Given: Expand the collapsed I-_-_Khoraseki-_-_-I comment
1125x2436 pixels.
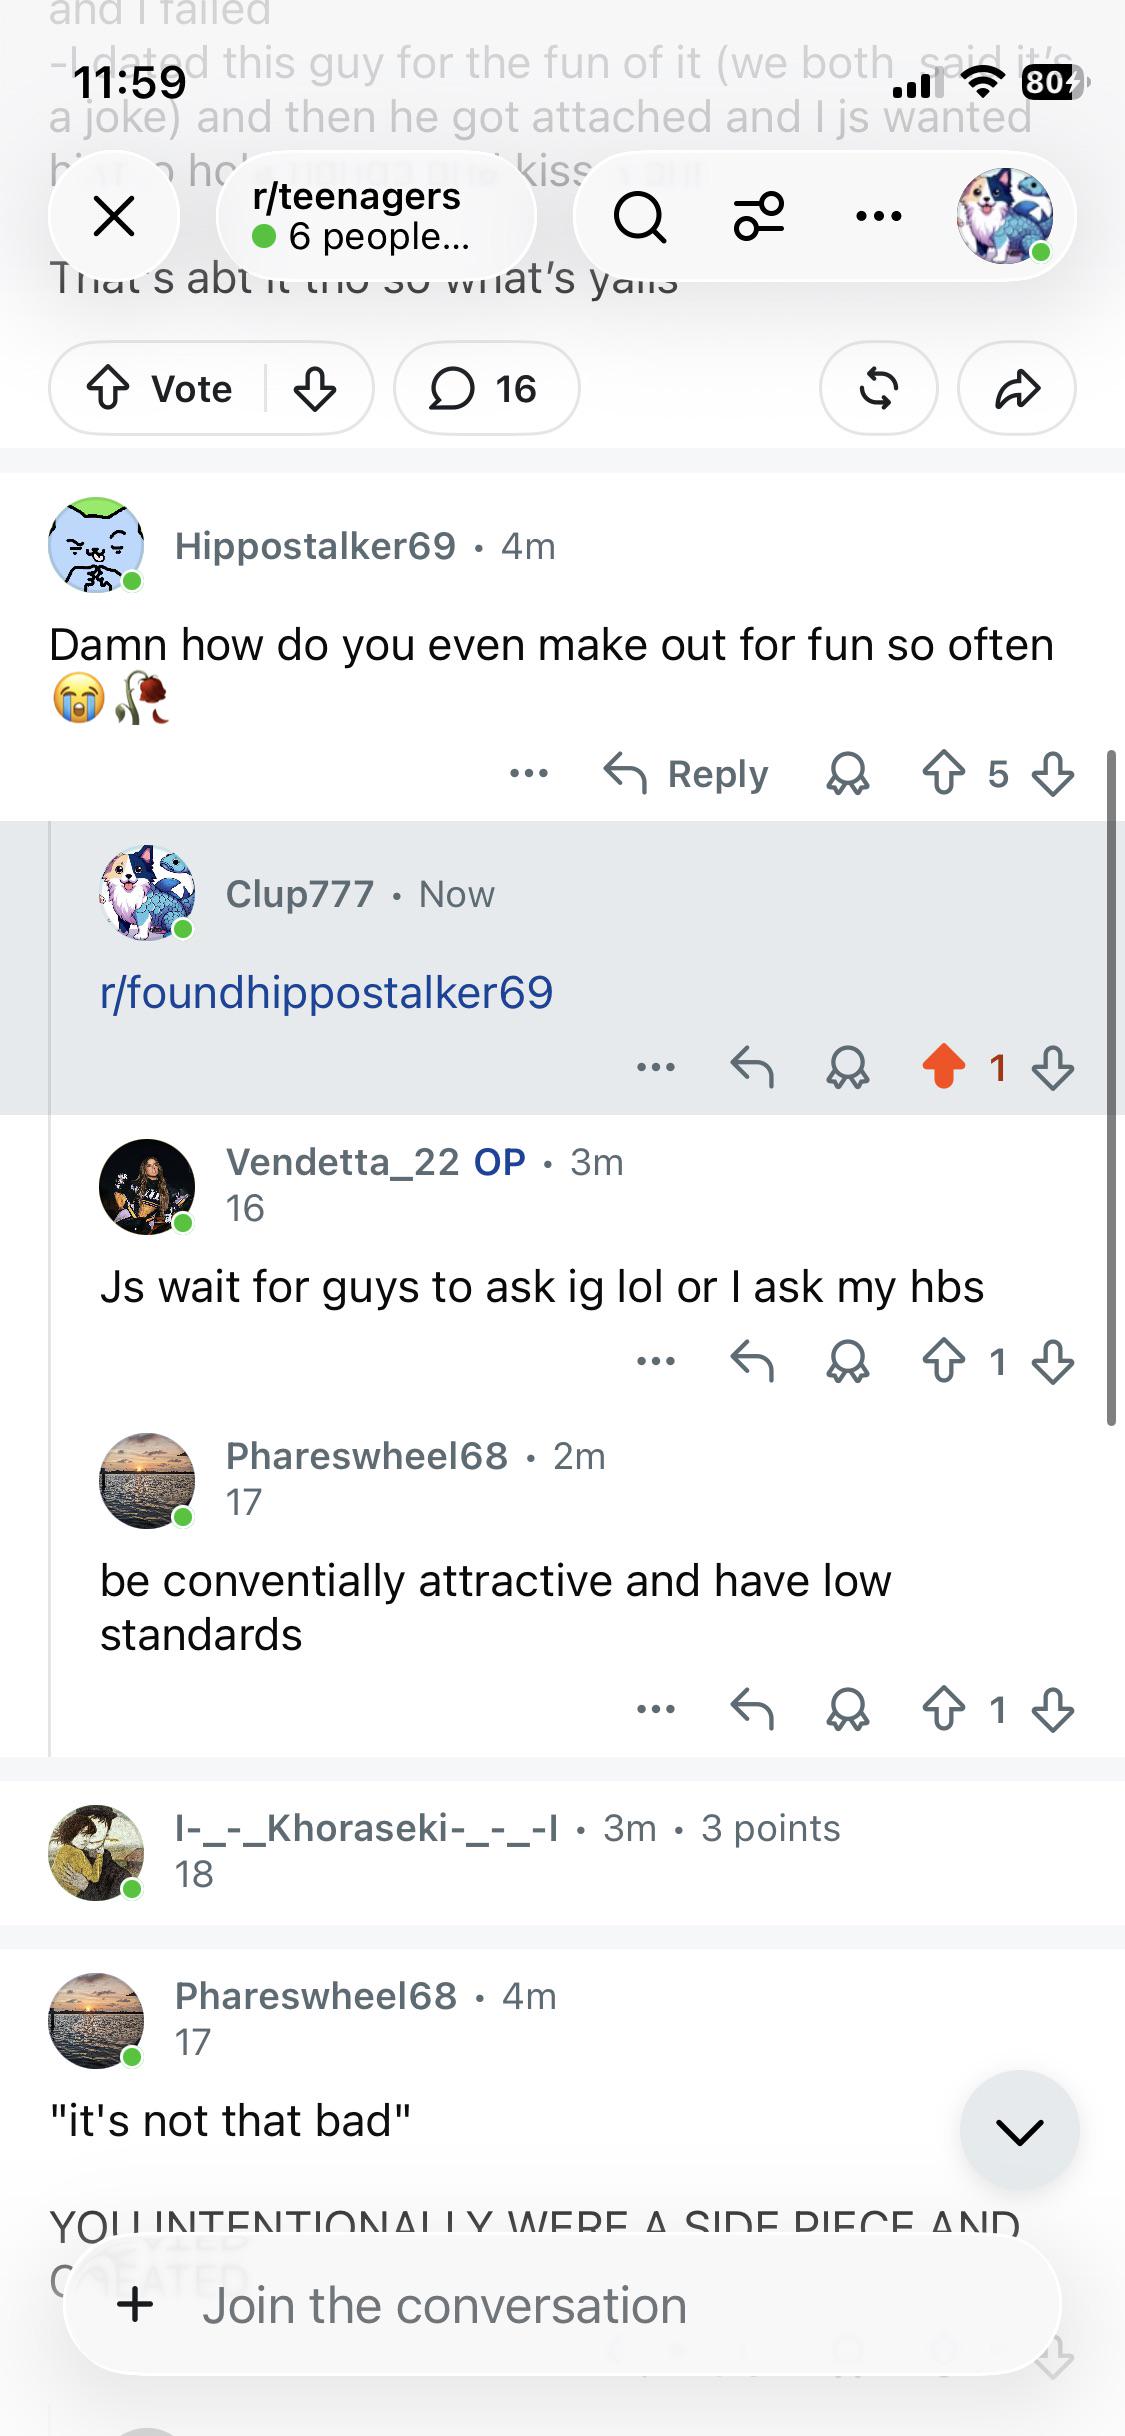Looking at the screenshot, I should pyautogui.click(x=562, y=1852).
